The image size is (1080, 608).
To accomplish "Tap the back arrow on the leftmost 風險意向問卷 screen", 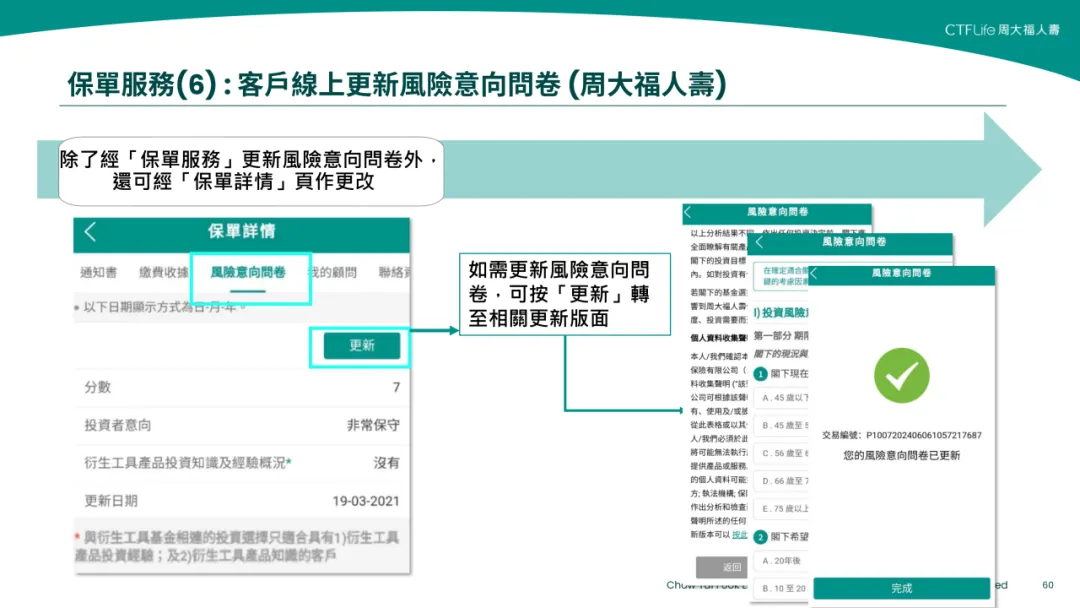I will pos(688,213).
